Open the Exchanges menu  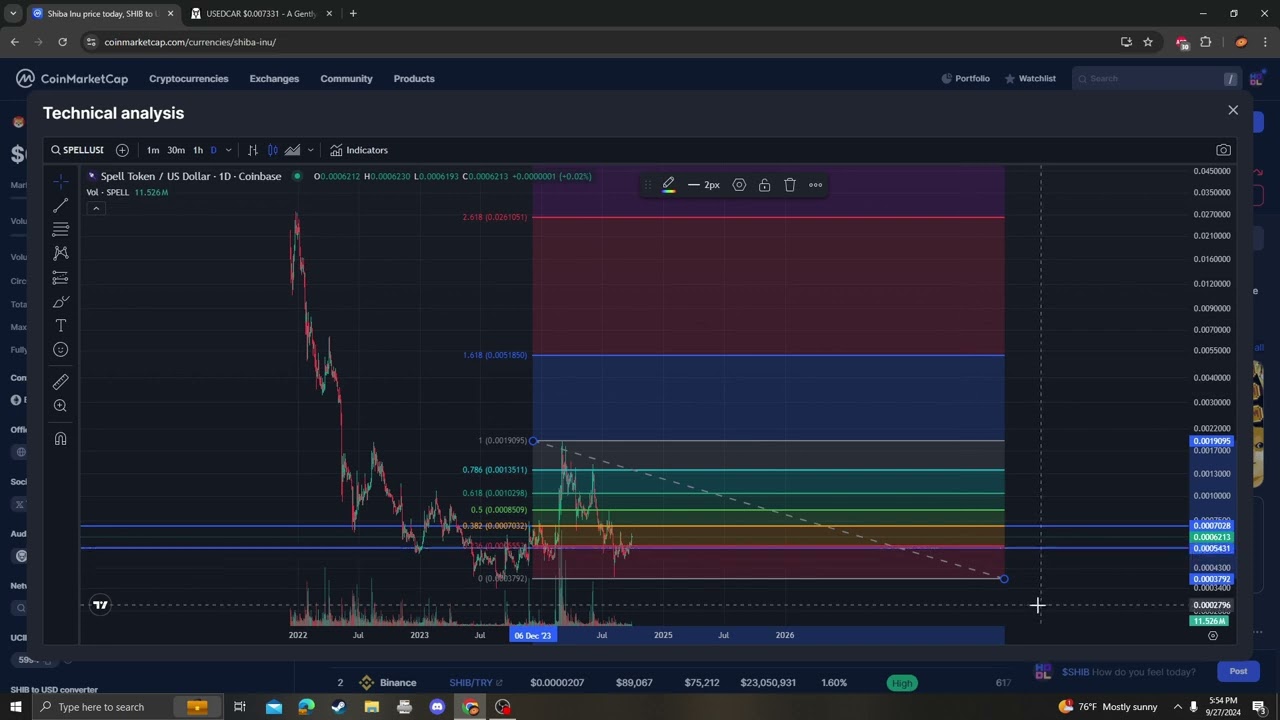tap(274, 78)
